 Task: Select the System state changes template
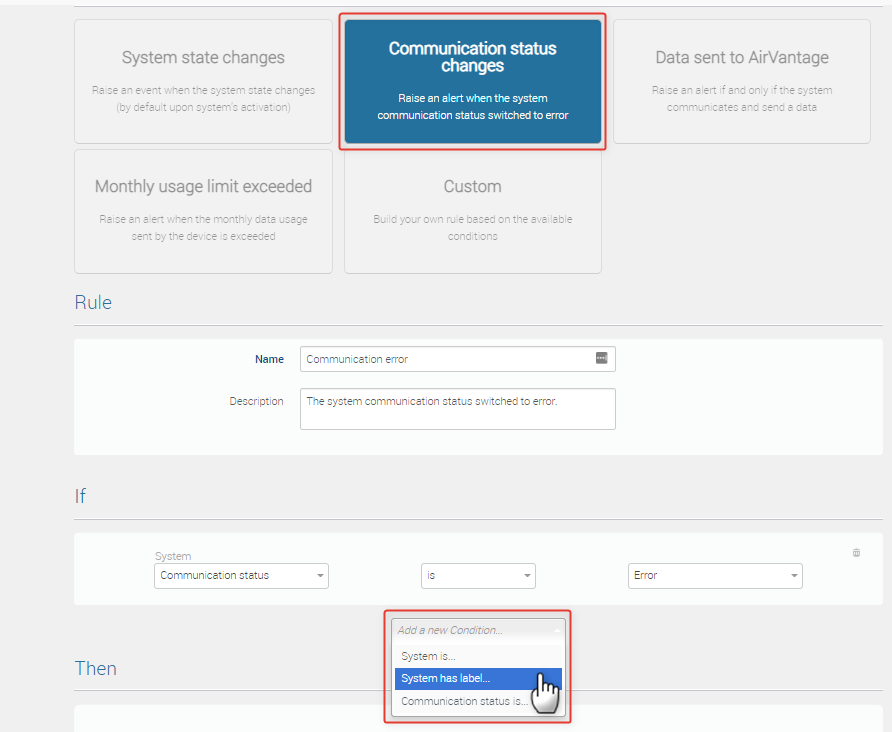click(203, 81)
